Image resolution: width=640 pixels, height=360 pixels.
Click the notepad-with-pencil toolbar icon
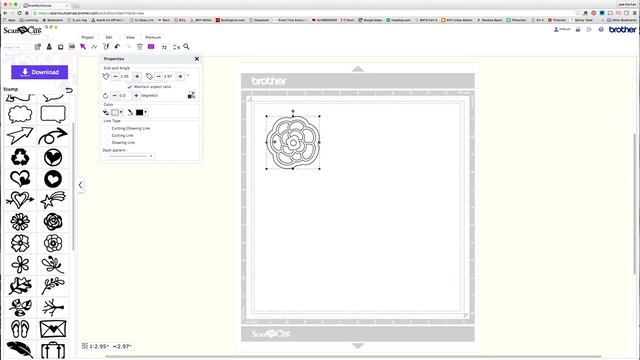38,47
